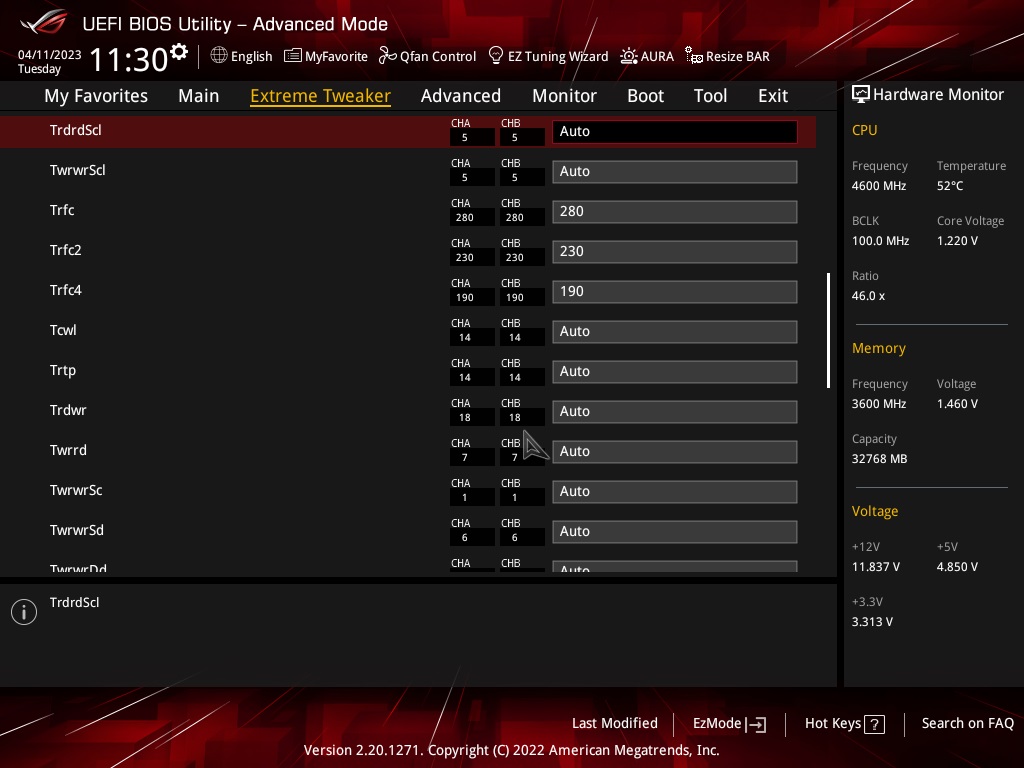
Task: Click the +12V reading 11.837 V
Action: [x=875, y=566]
